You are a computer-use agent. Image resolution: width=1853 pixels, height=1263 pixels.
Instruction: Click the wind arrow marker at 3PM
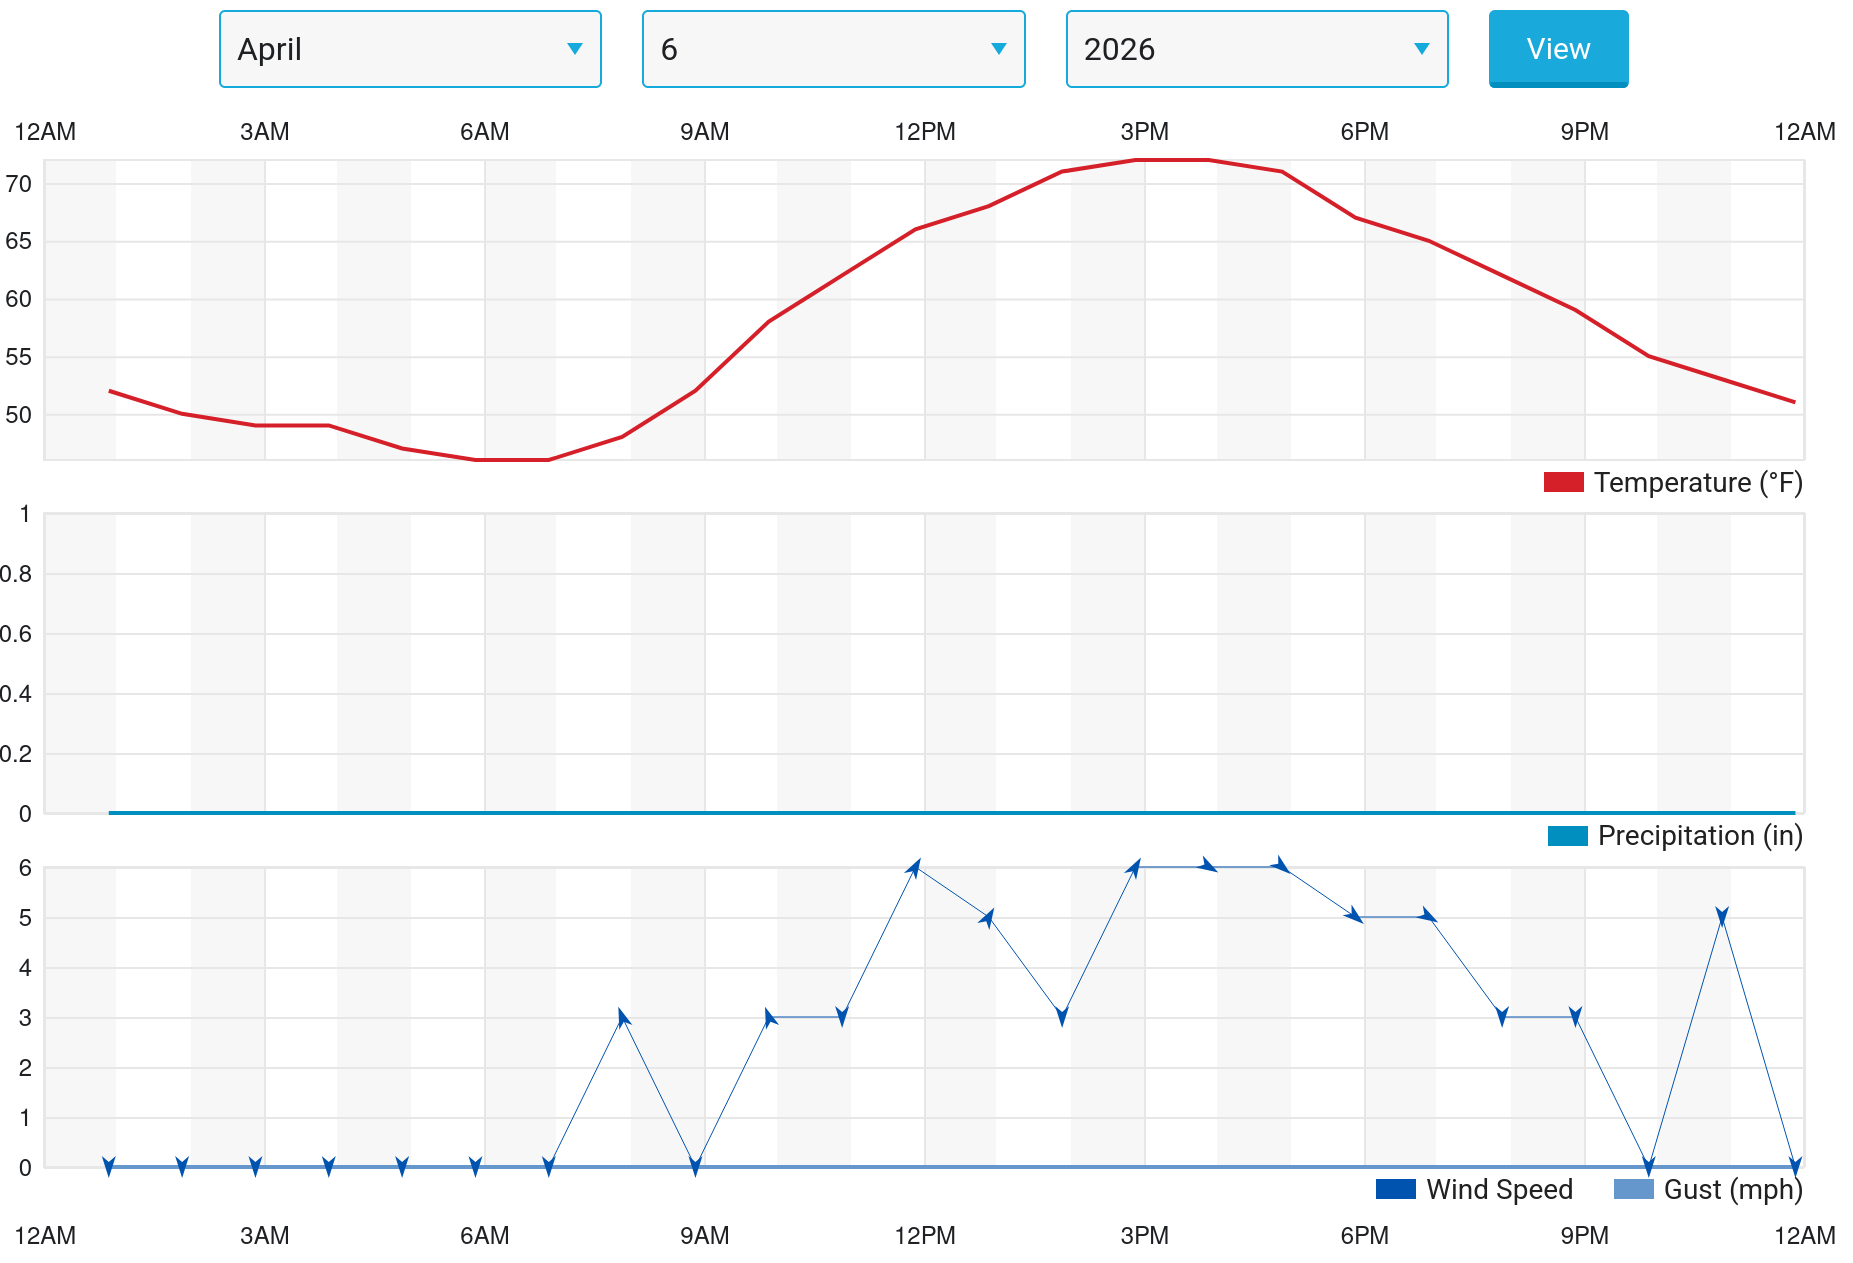click(x=1134, y=868)
